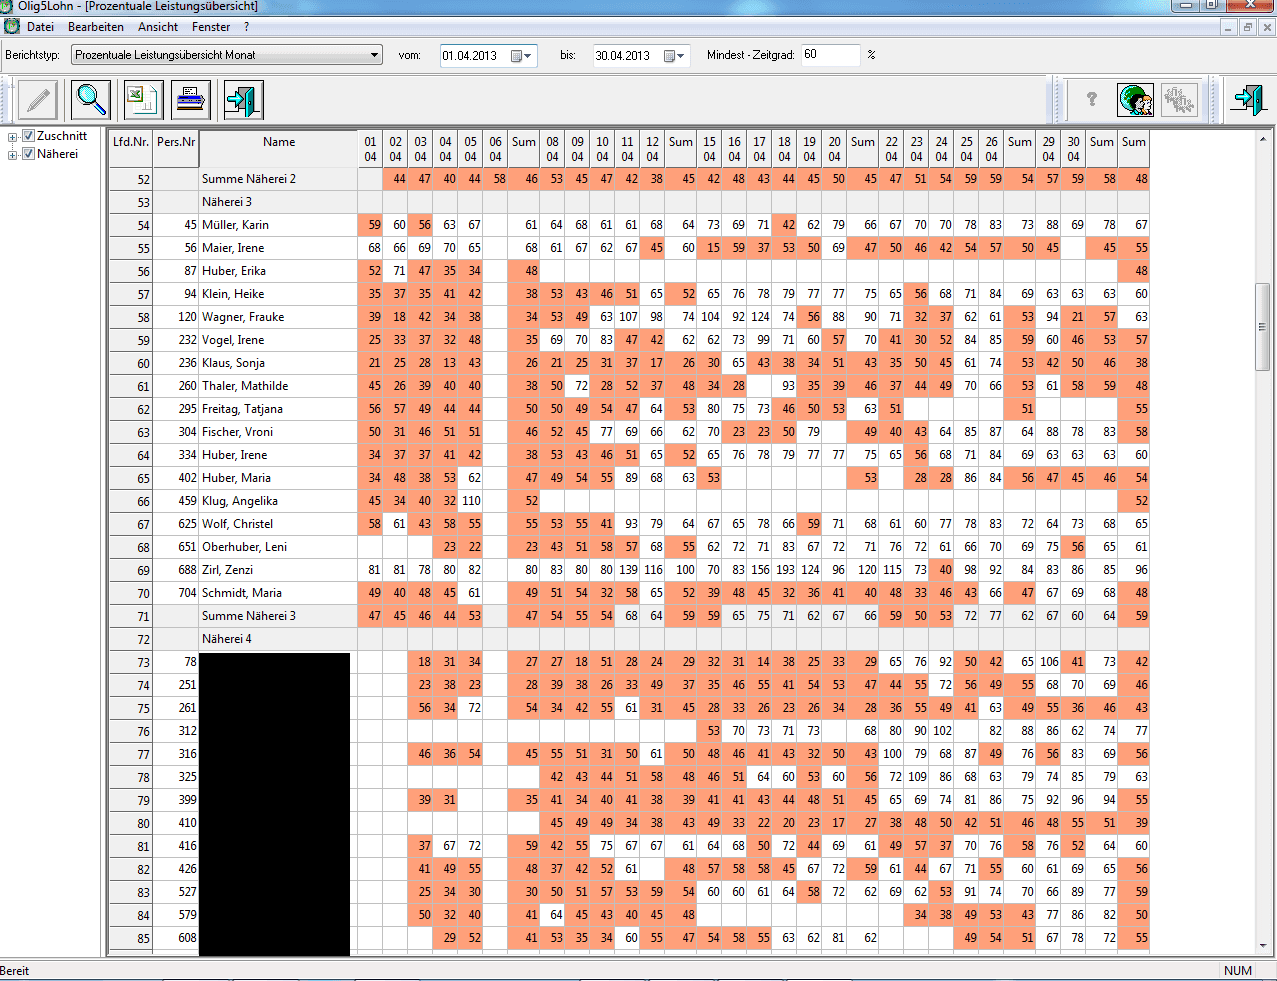Toggle the Näherei checkbox
Image resolution: width=1277 pixels, height=981 pixels.
tap(29, 154)
